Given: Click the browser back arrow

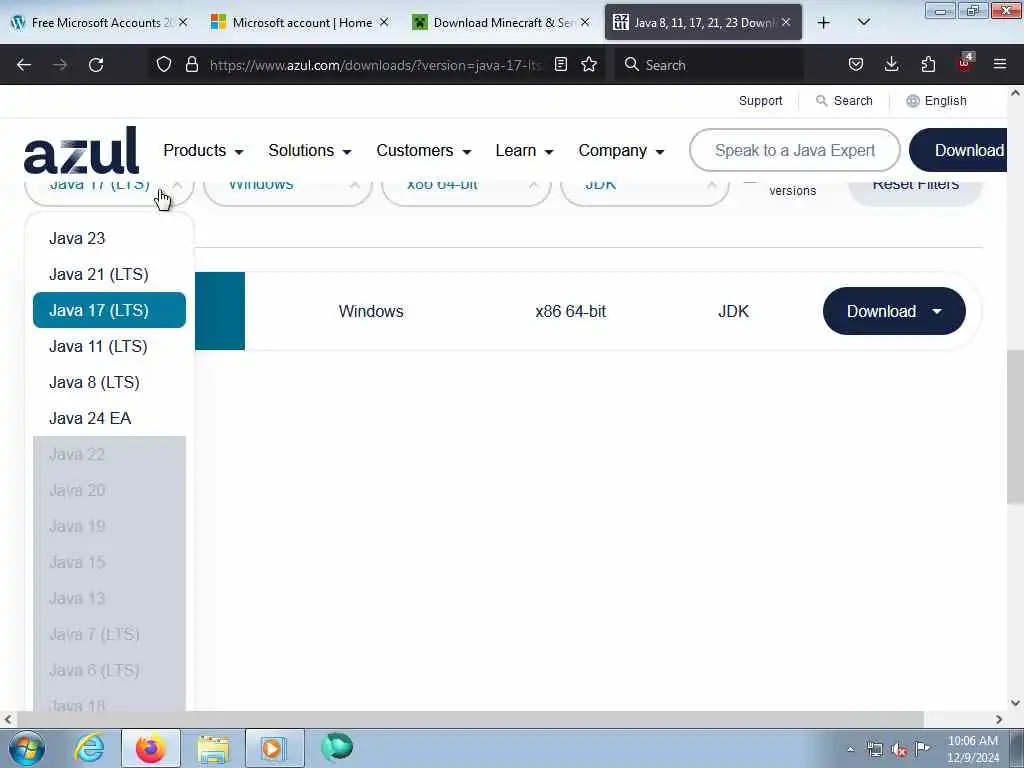Looking at the screenshot, I should (24, 65).
